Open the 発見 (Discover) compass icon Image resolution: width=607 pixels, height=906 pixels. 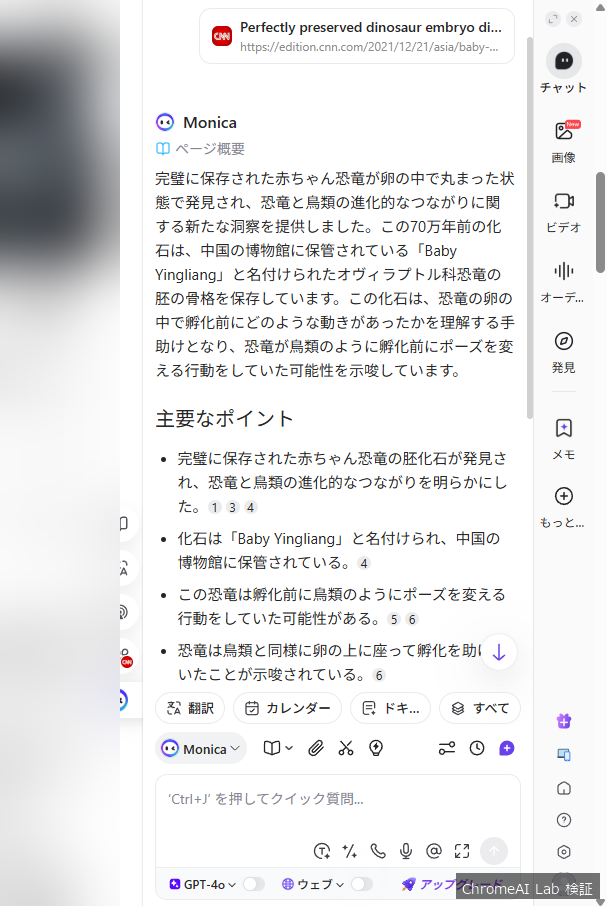point(564,341)
